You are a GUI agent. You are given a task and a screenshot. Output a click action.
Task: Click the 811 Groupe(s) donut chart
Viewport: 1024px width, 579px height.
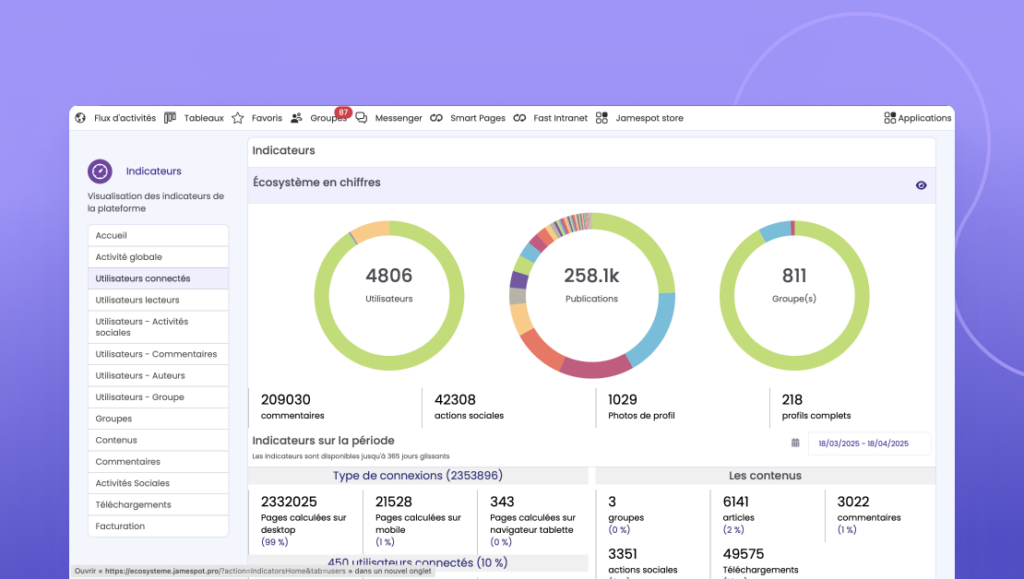point(794,296)
